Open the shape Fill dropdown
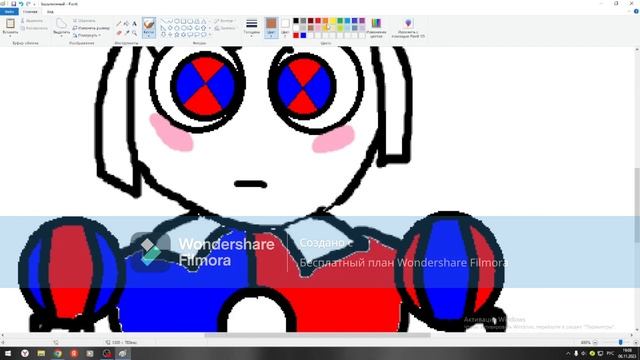 click(225, 28)
